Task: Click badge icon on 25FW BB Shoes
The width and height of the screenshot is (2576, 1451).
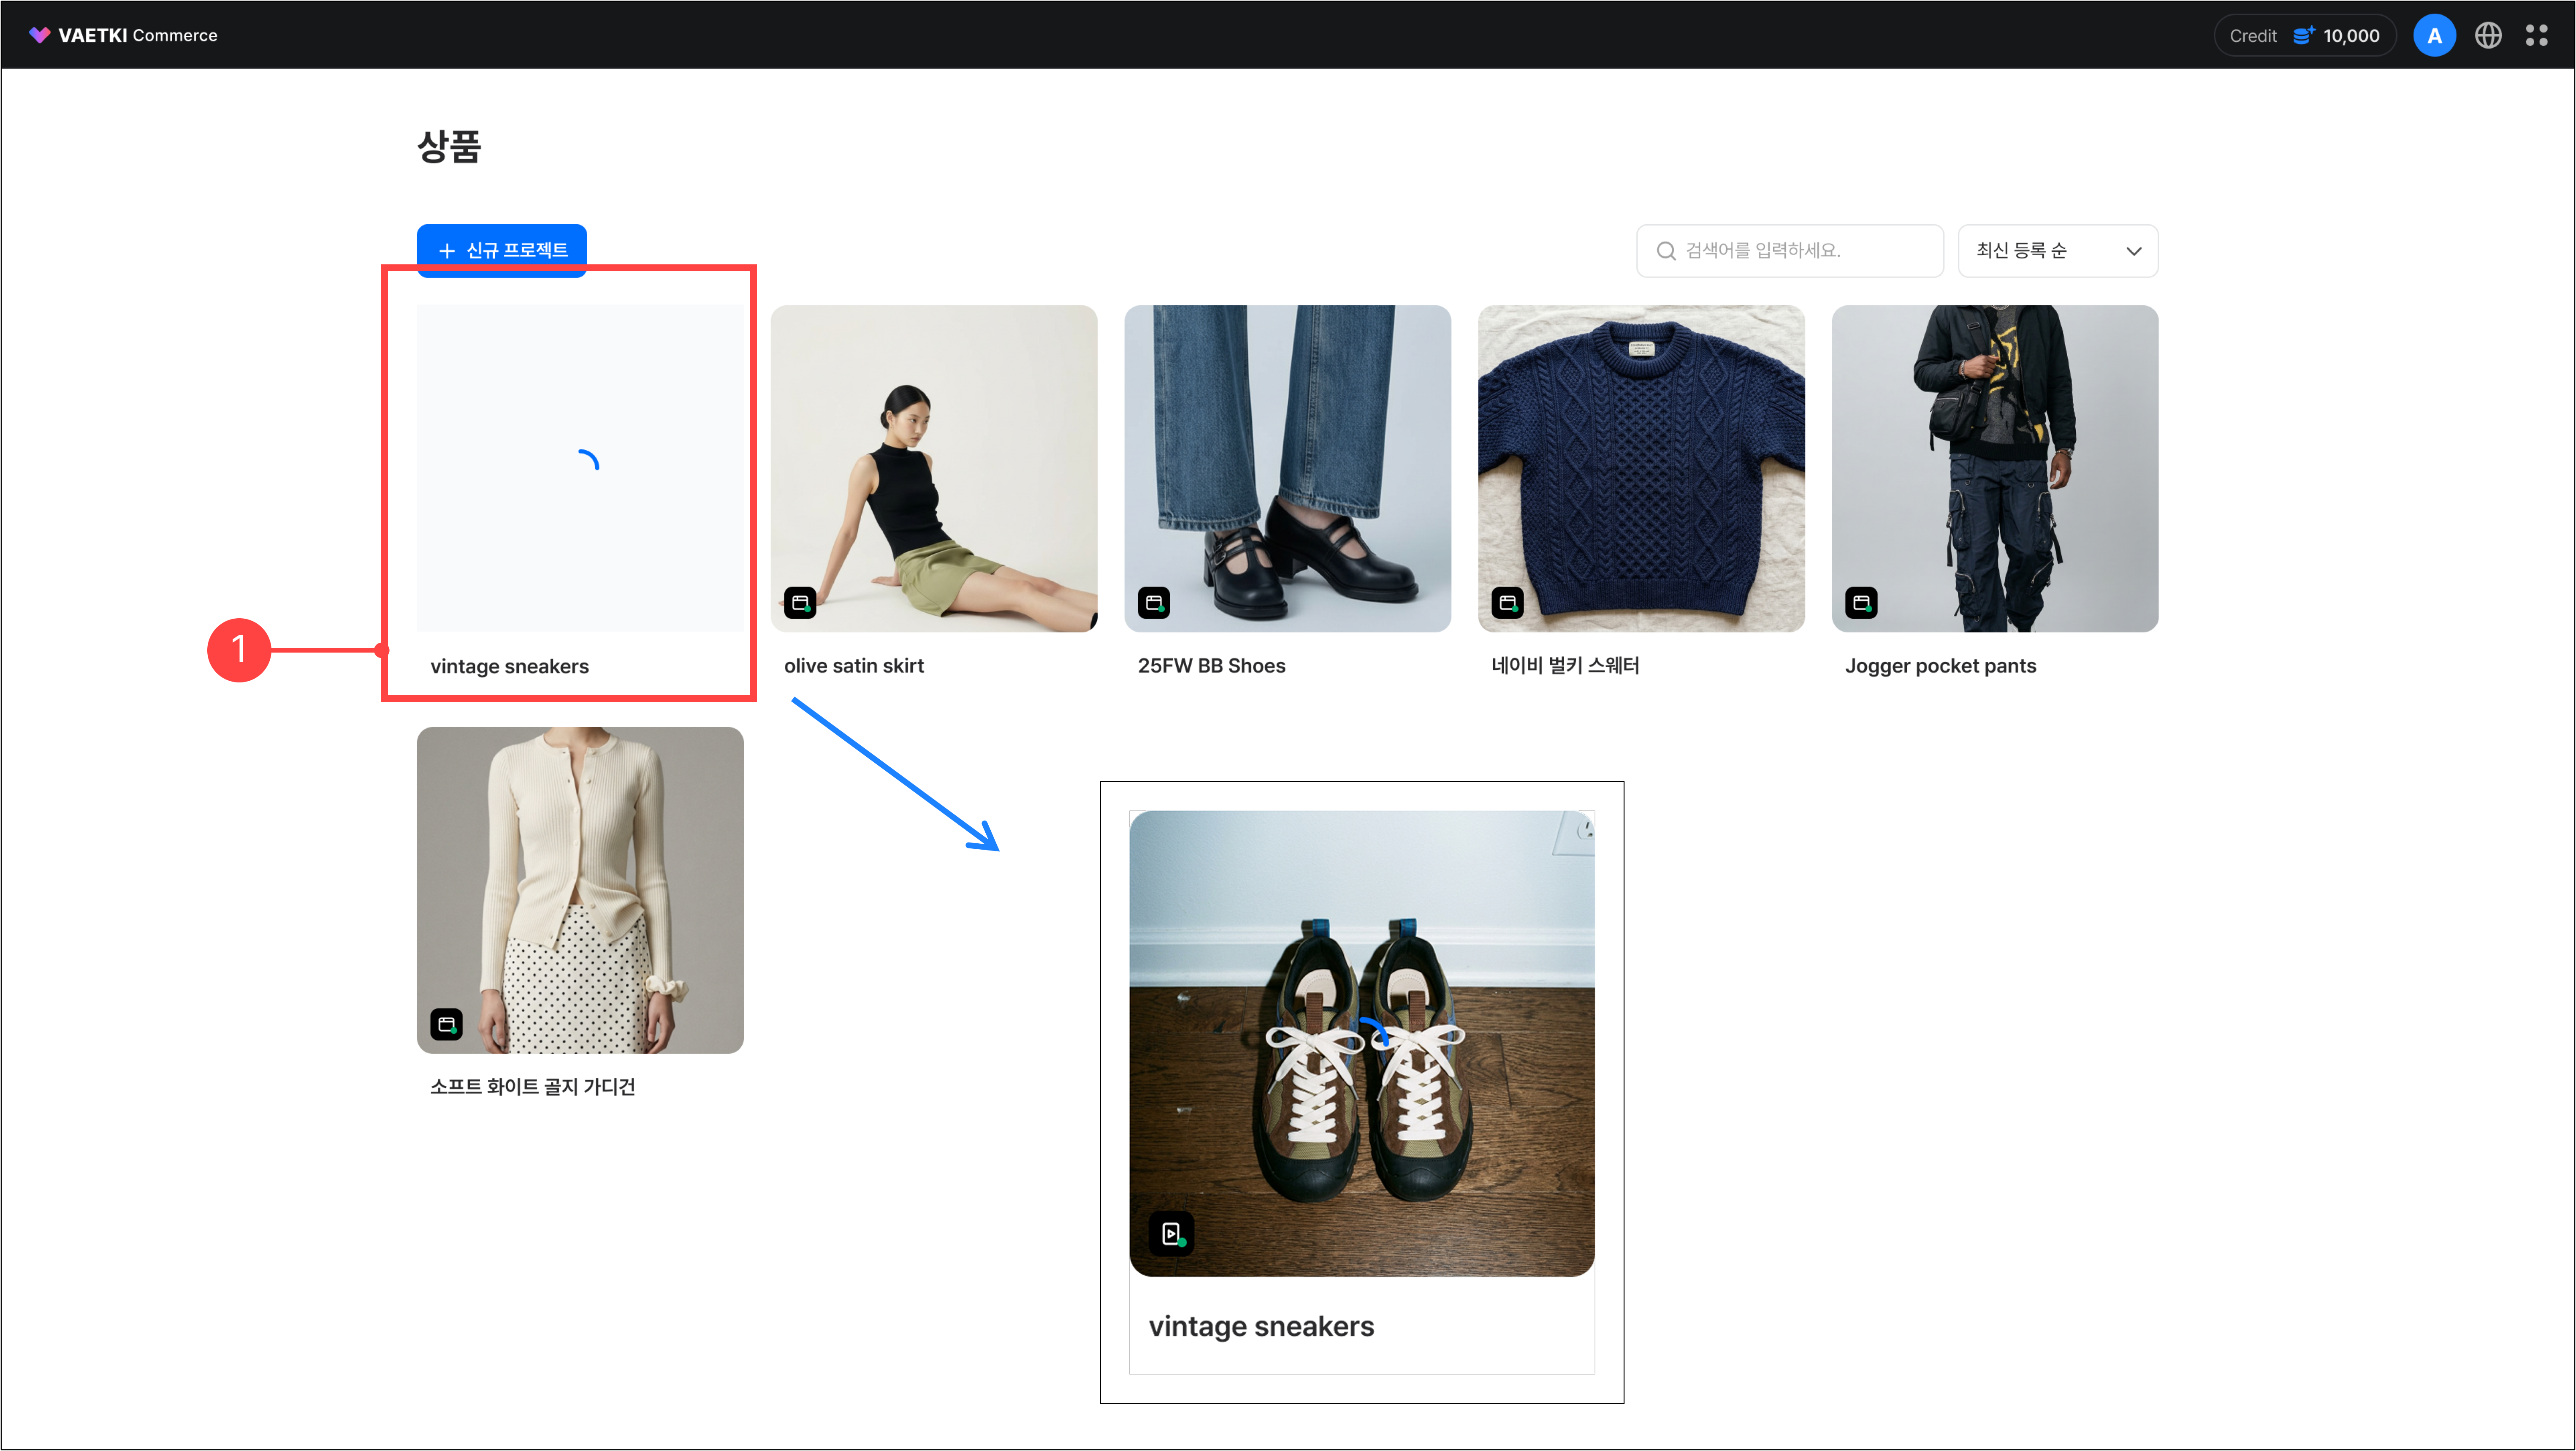Action: pos(1154,603)
